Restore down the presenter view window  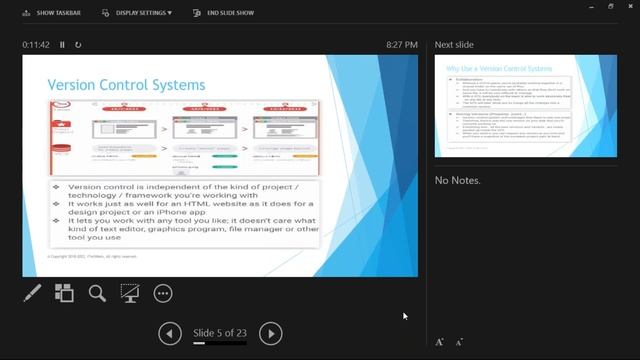[611, 7]
